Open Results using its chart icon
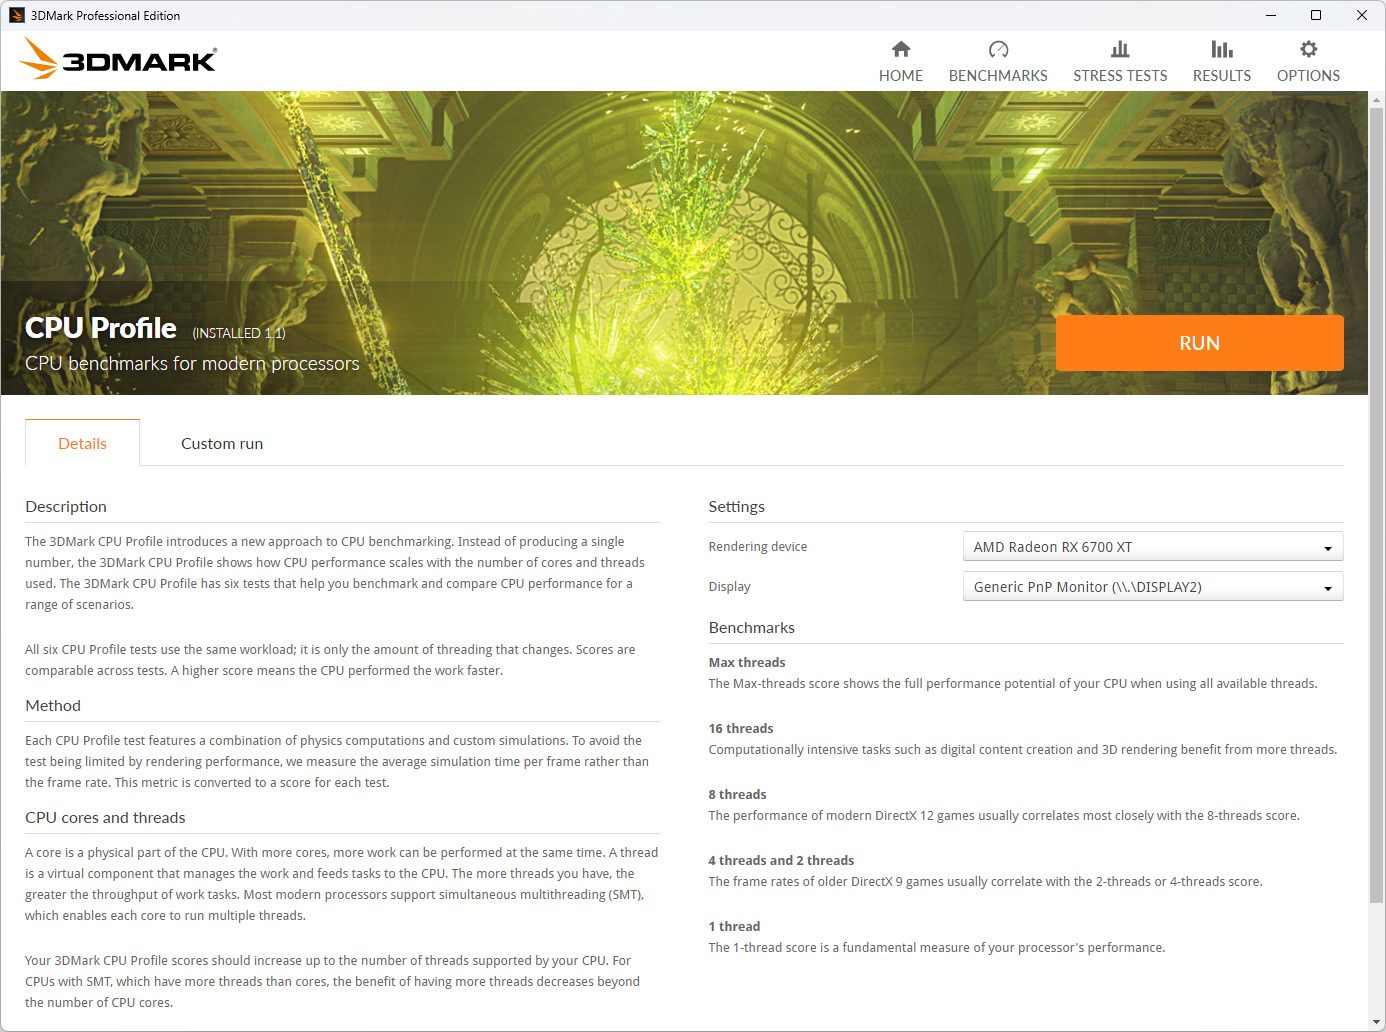This screenshot has width=1386, height=1032. 1221,49
